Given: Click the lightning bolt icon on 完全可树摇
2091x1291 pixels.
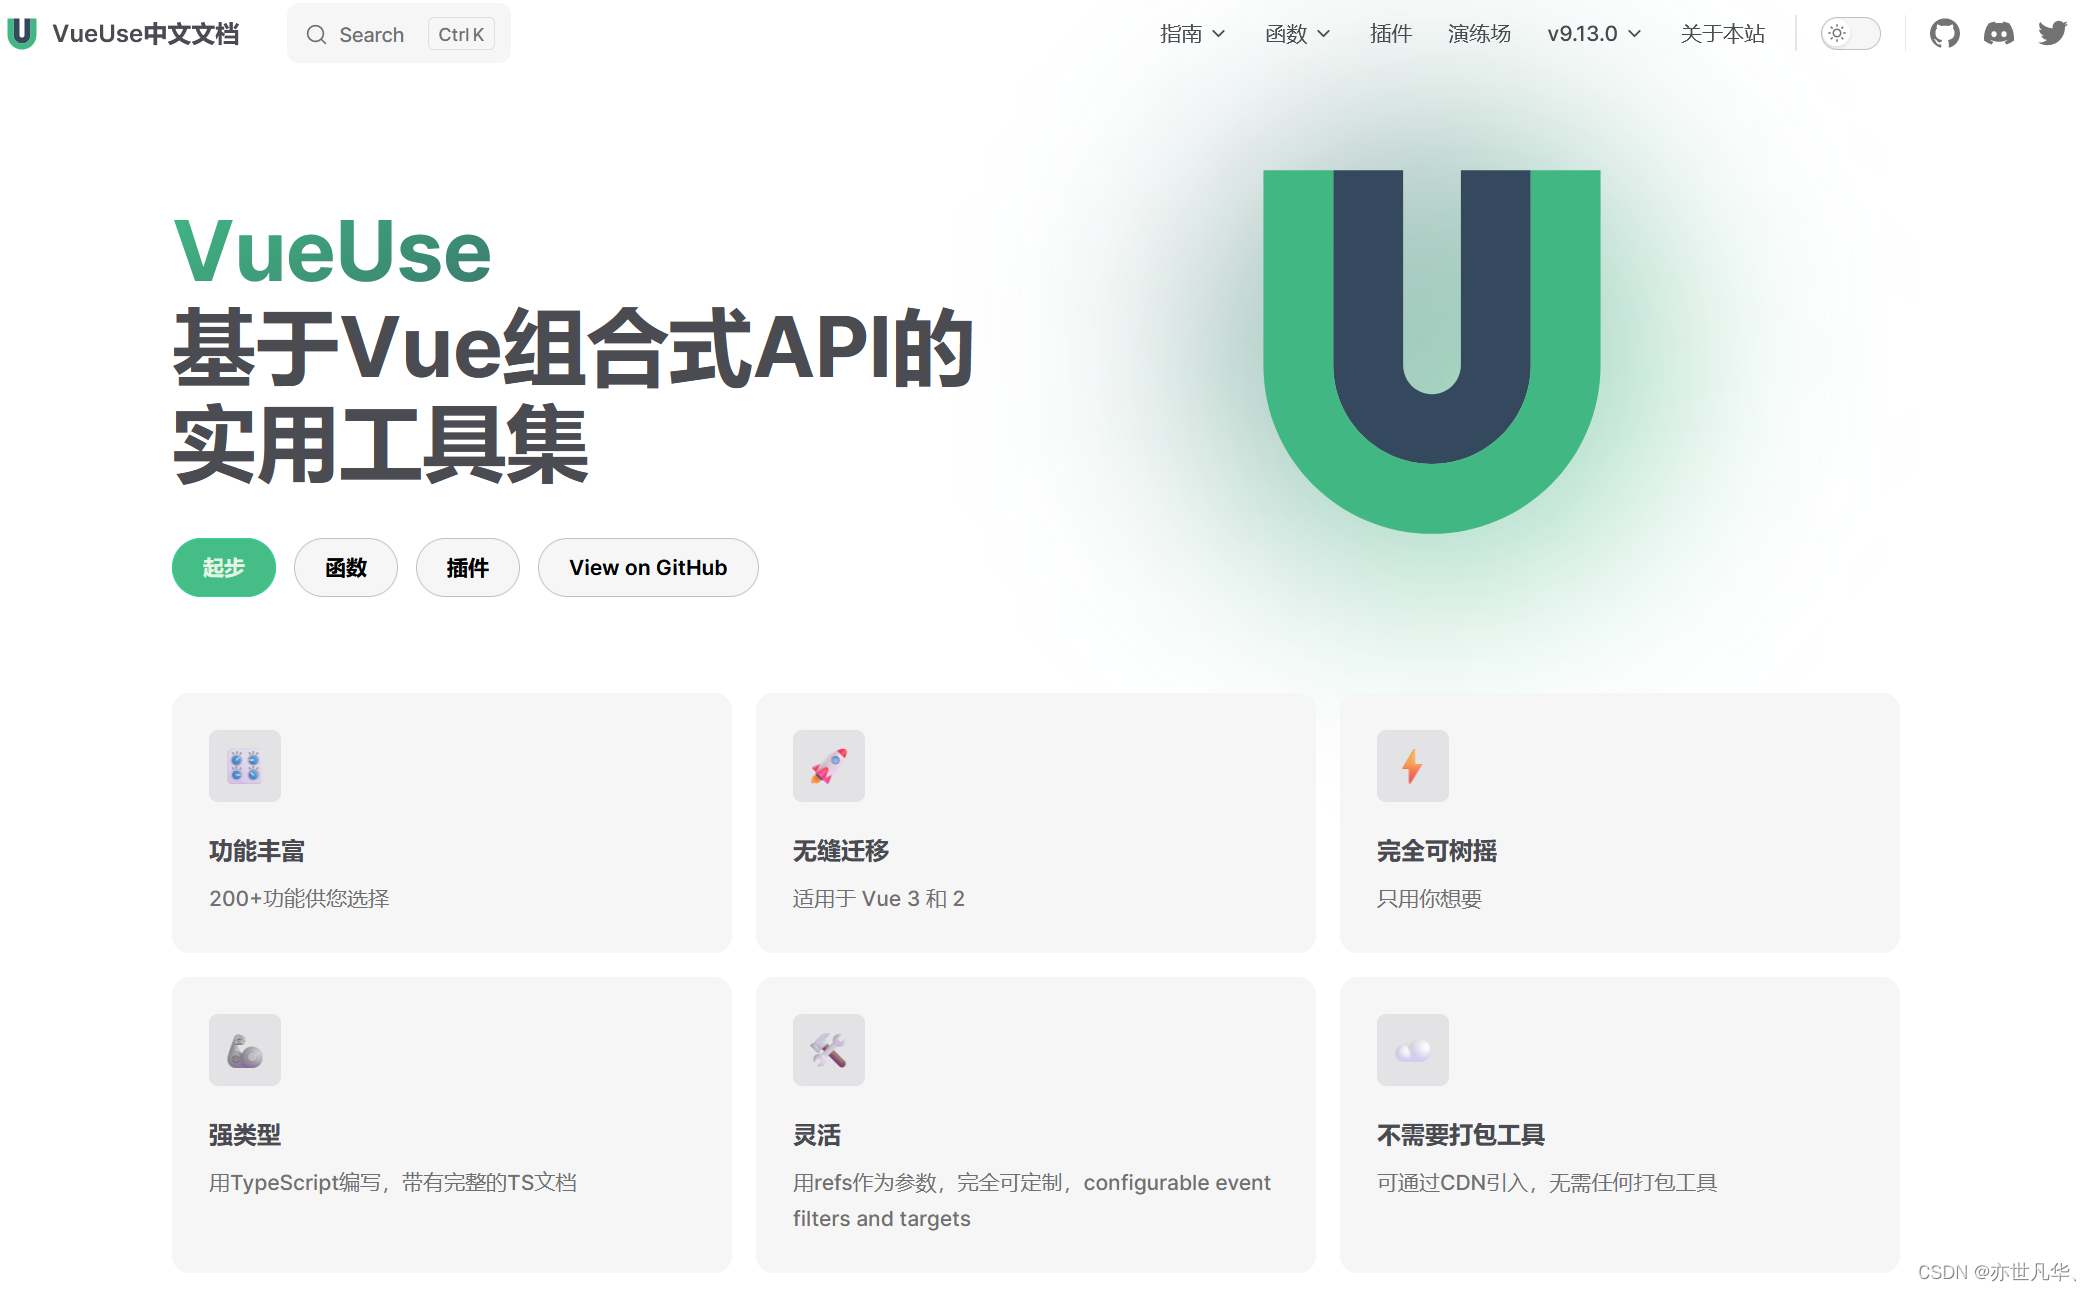Looking at the screenshot, I should (x=1412, y=766).
